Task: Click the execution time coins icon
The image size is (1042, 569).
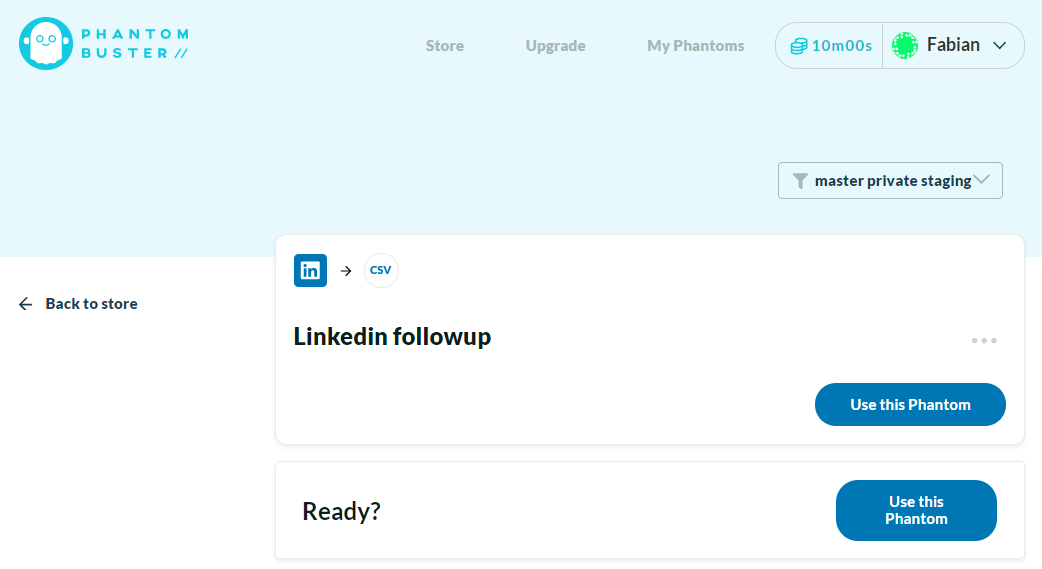Action: coord(799,46)
